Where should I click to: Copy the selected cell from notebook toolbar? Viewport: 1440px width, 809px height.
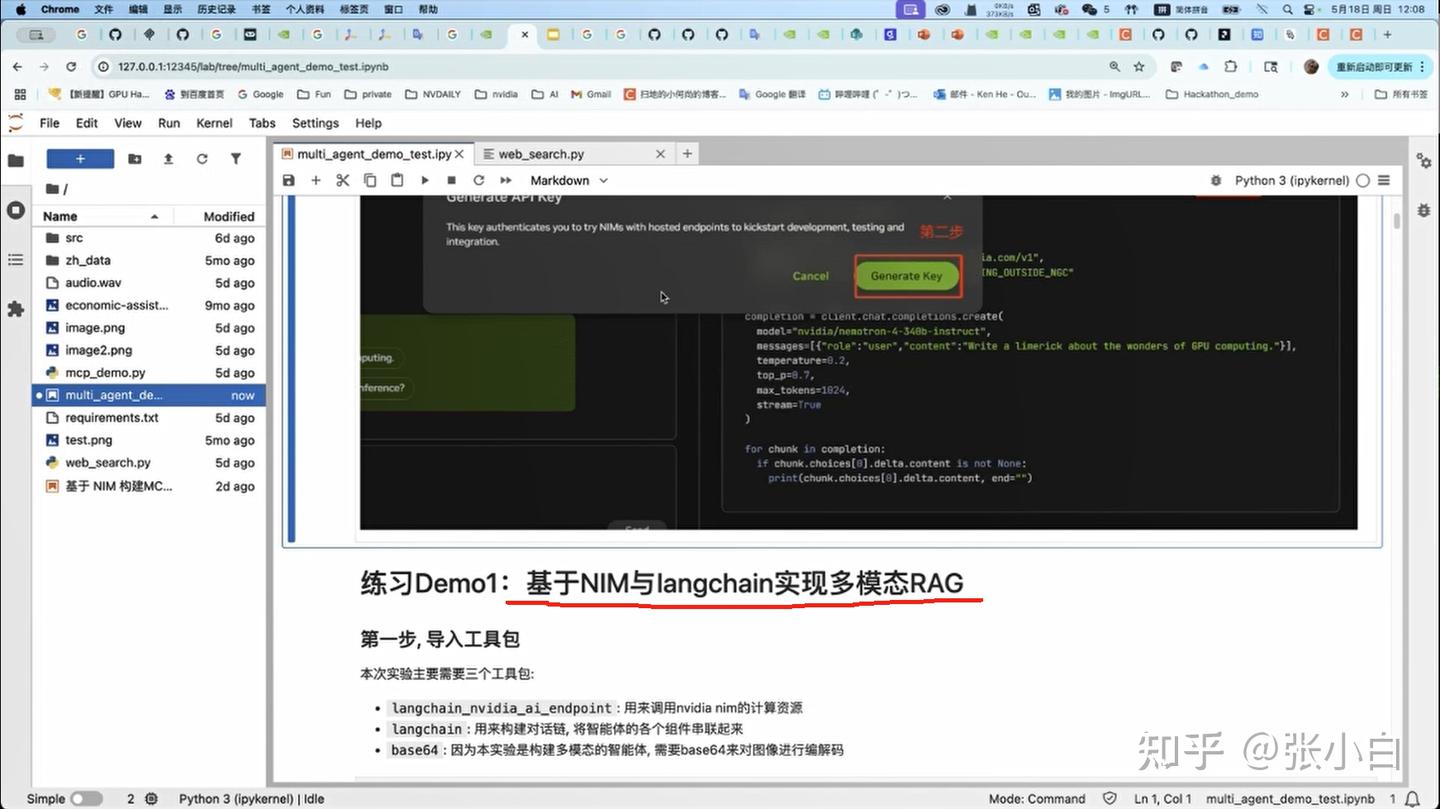(370, 181)
